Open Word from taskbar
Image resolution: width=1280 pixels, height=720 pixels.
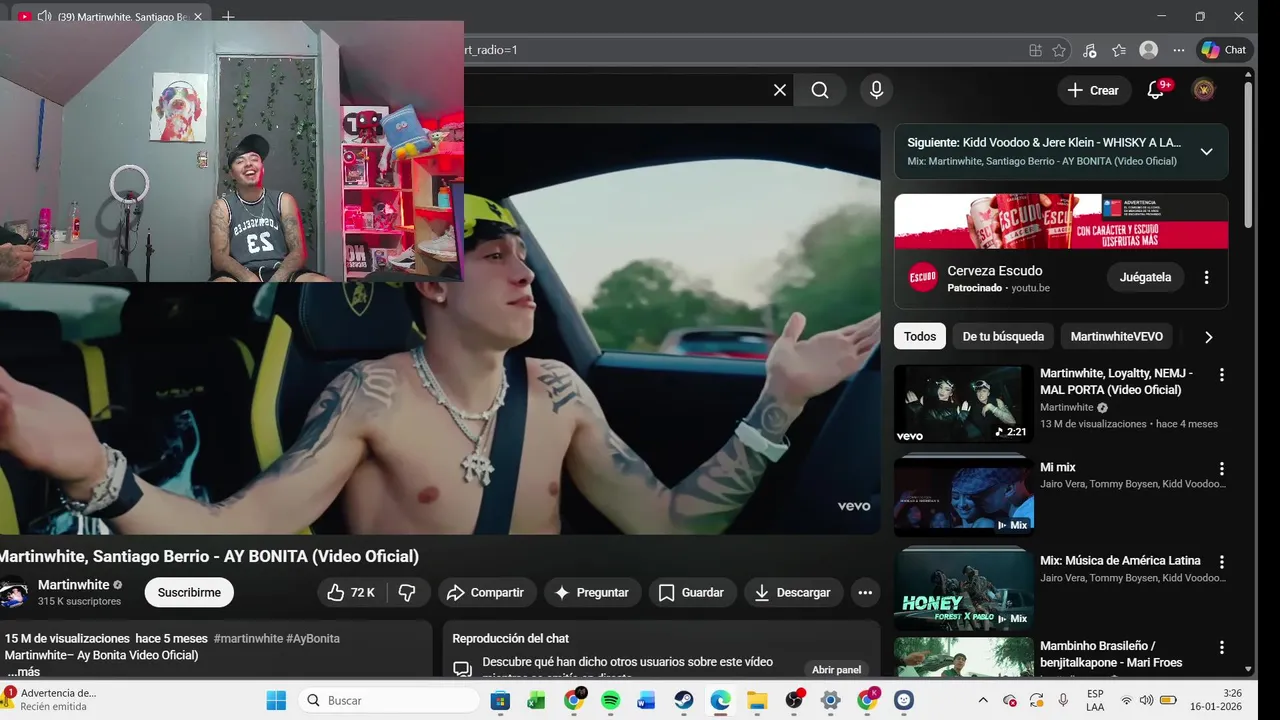tap(647, 700)
